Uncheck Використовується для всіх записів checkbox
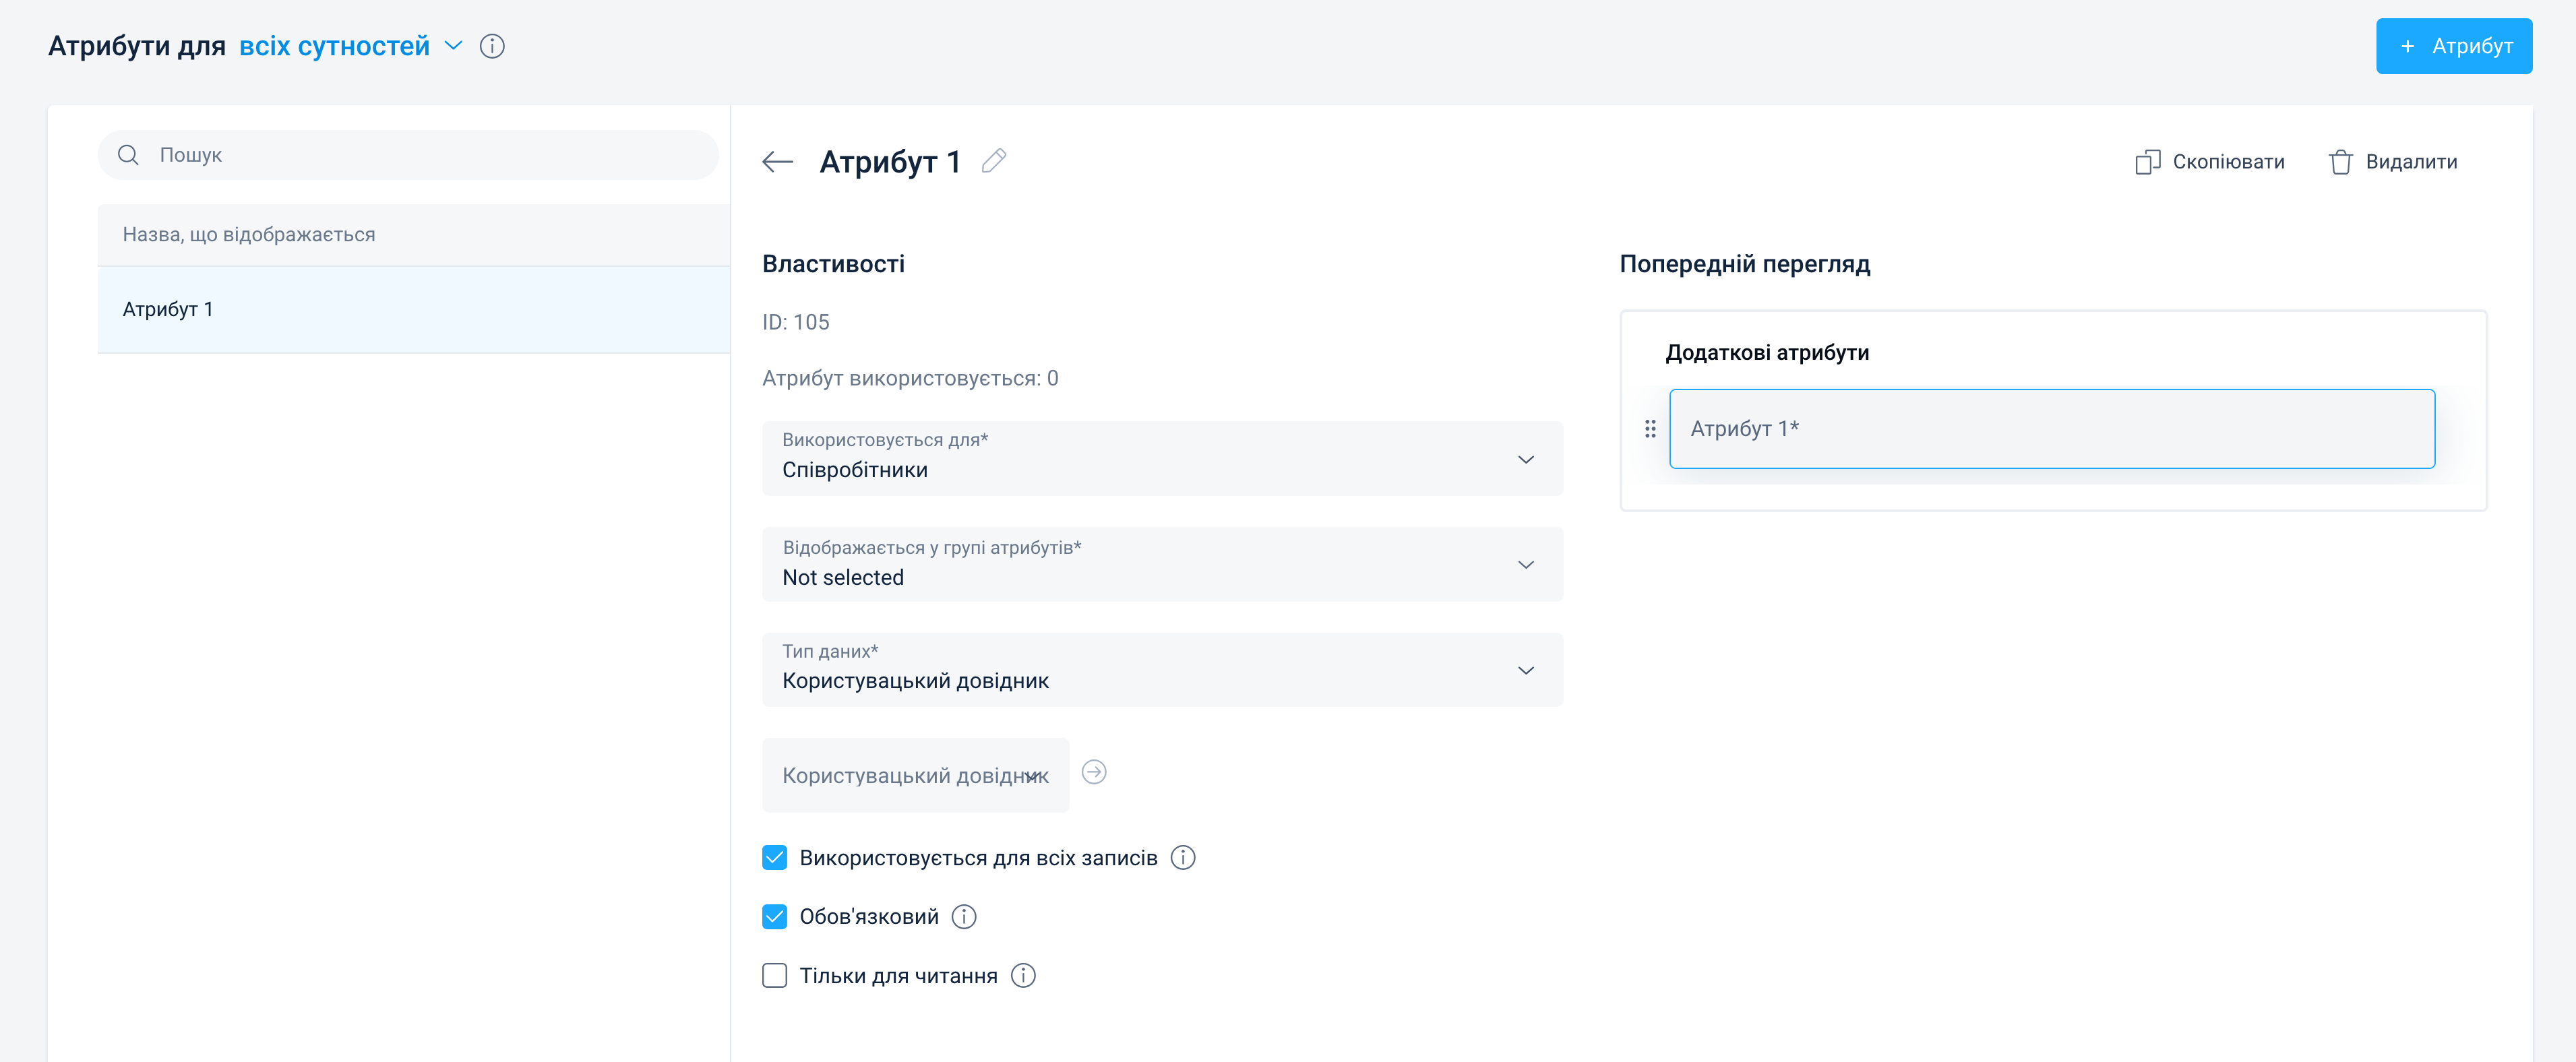 775,858
